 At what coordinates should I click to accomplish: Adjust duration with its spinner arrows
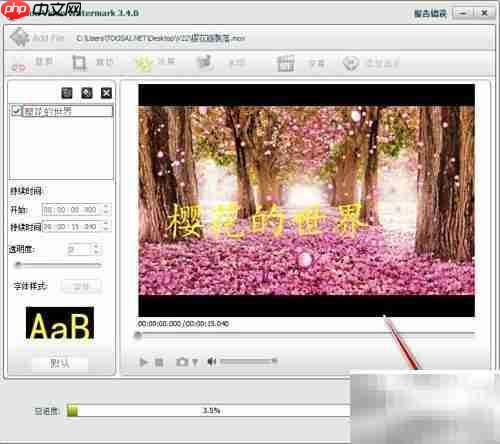tap(106, 227)
